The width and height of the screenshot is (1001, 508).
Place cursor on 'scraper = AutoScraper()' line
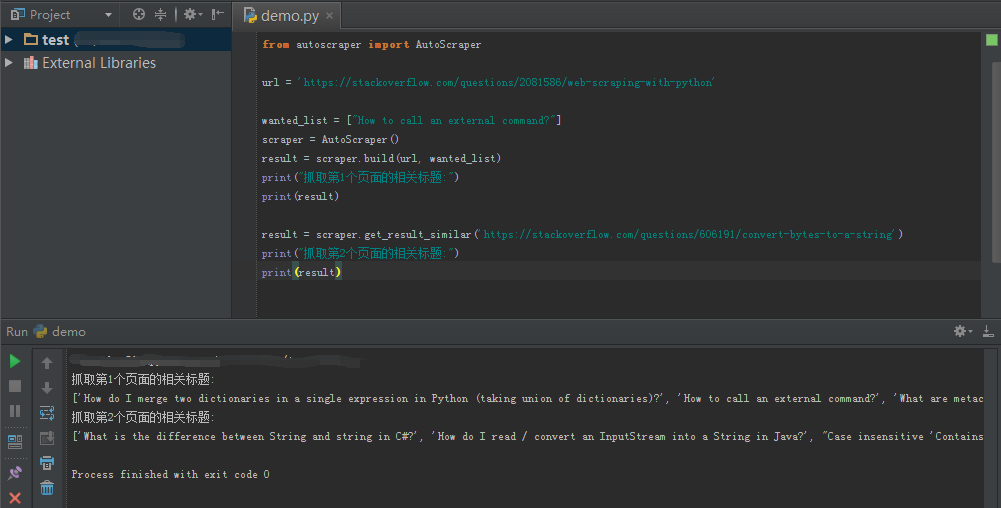pos(330,140)
